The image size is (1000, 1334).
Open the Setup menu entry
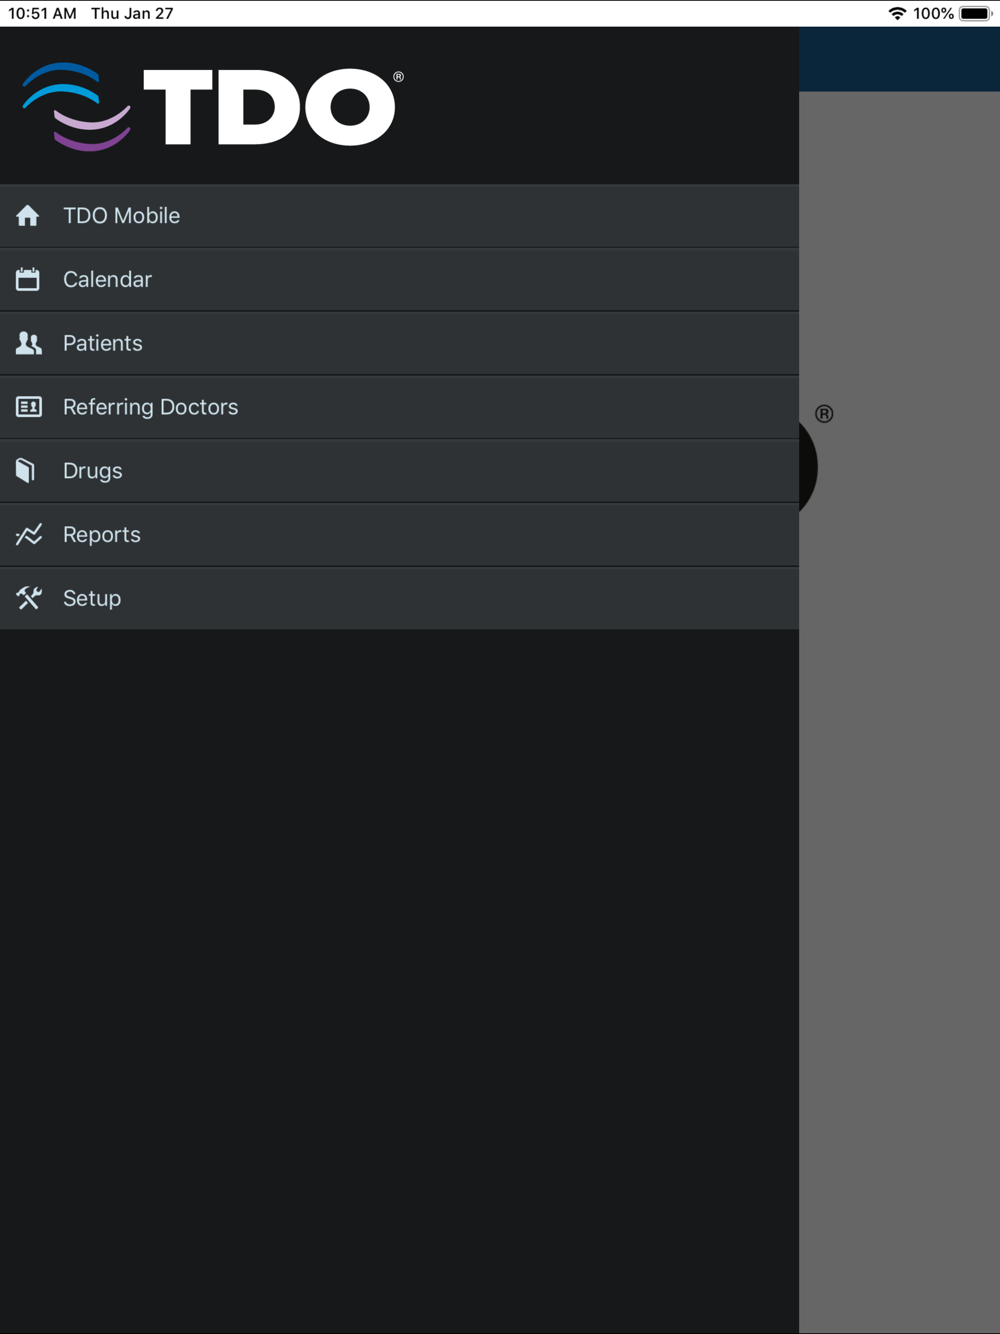(399, 598)
